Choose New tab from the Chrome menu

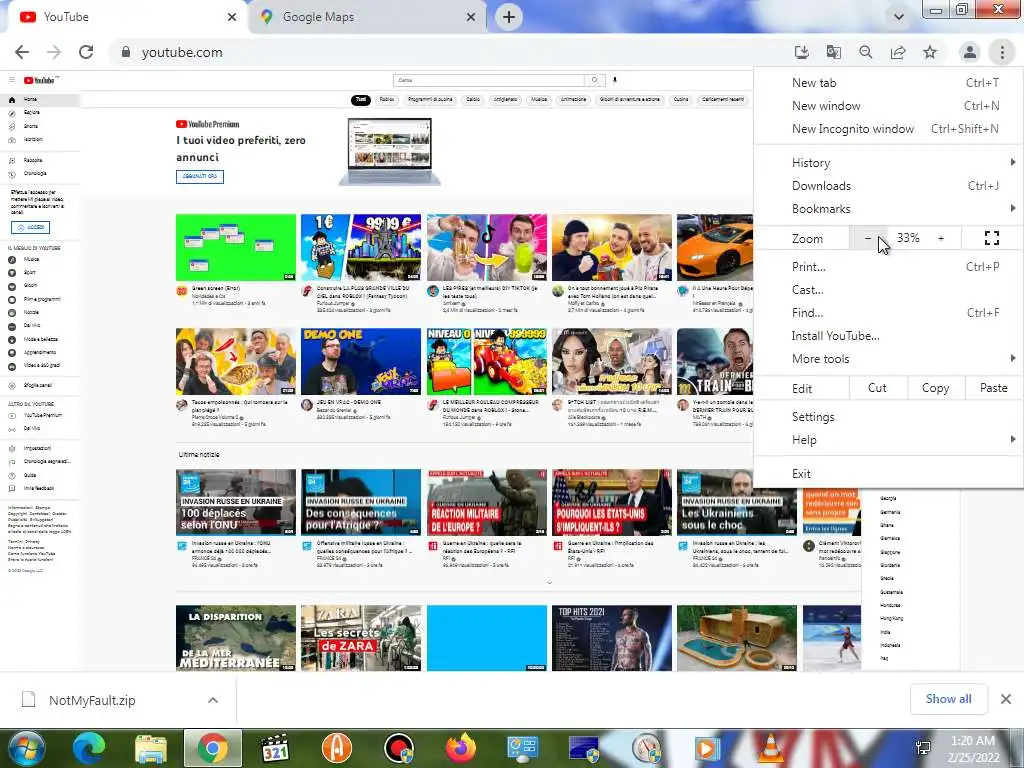[888, 83]
